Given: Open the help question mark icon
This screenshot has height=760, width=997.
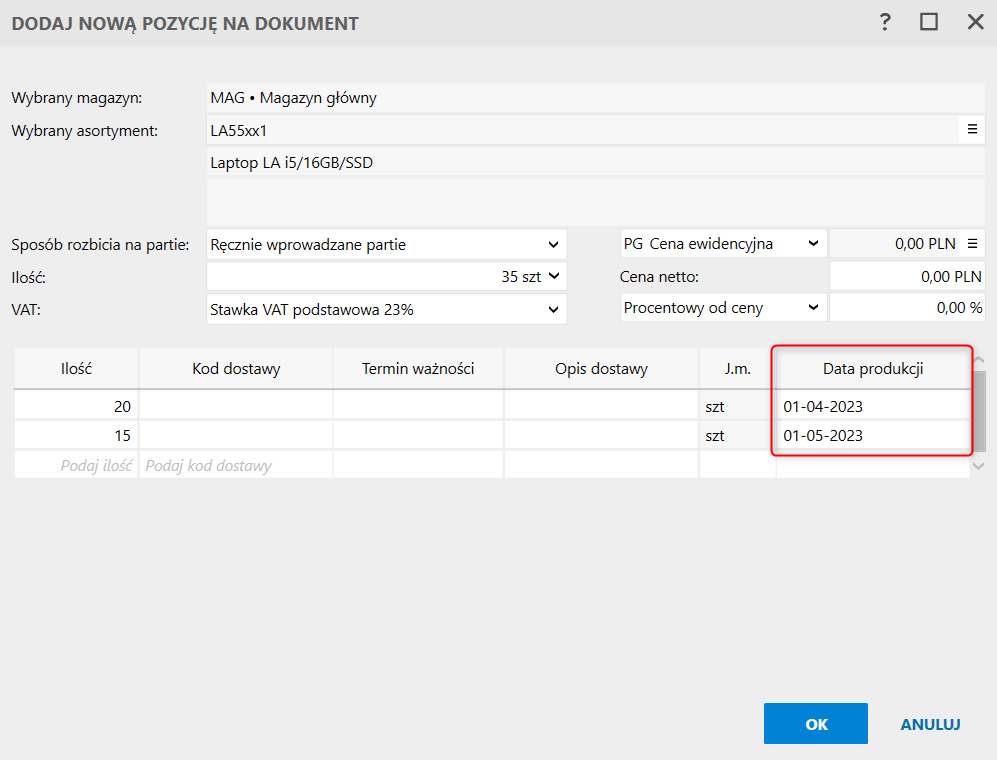Looking at the screenshot, I should click(885, 22).
